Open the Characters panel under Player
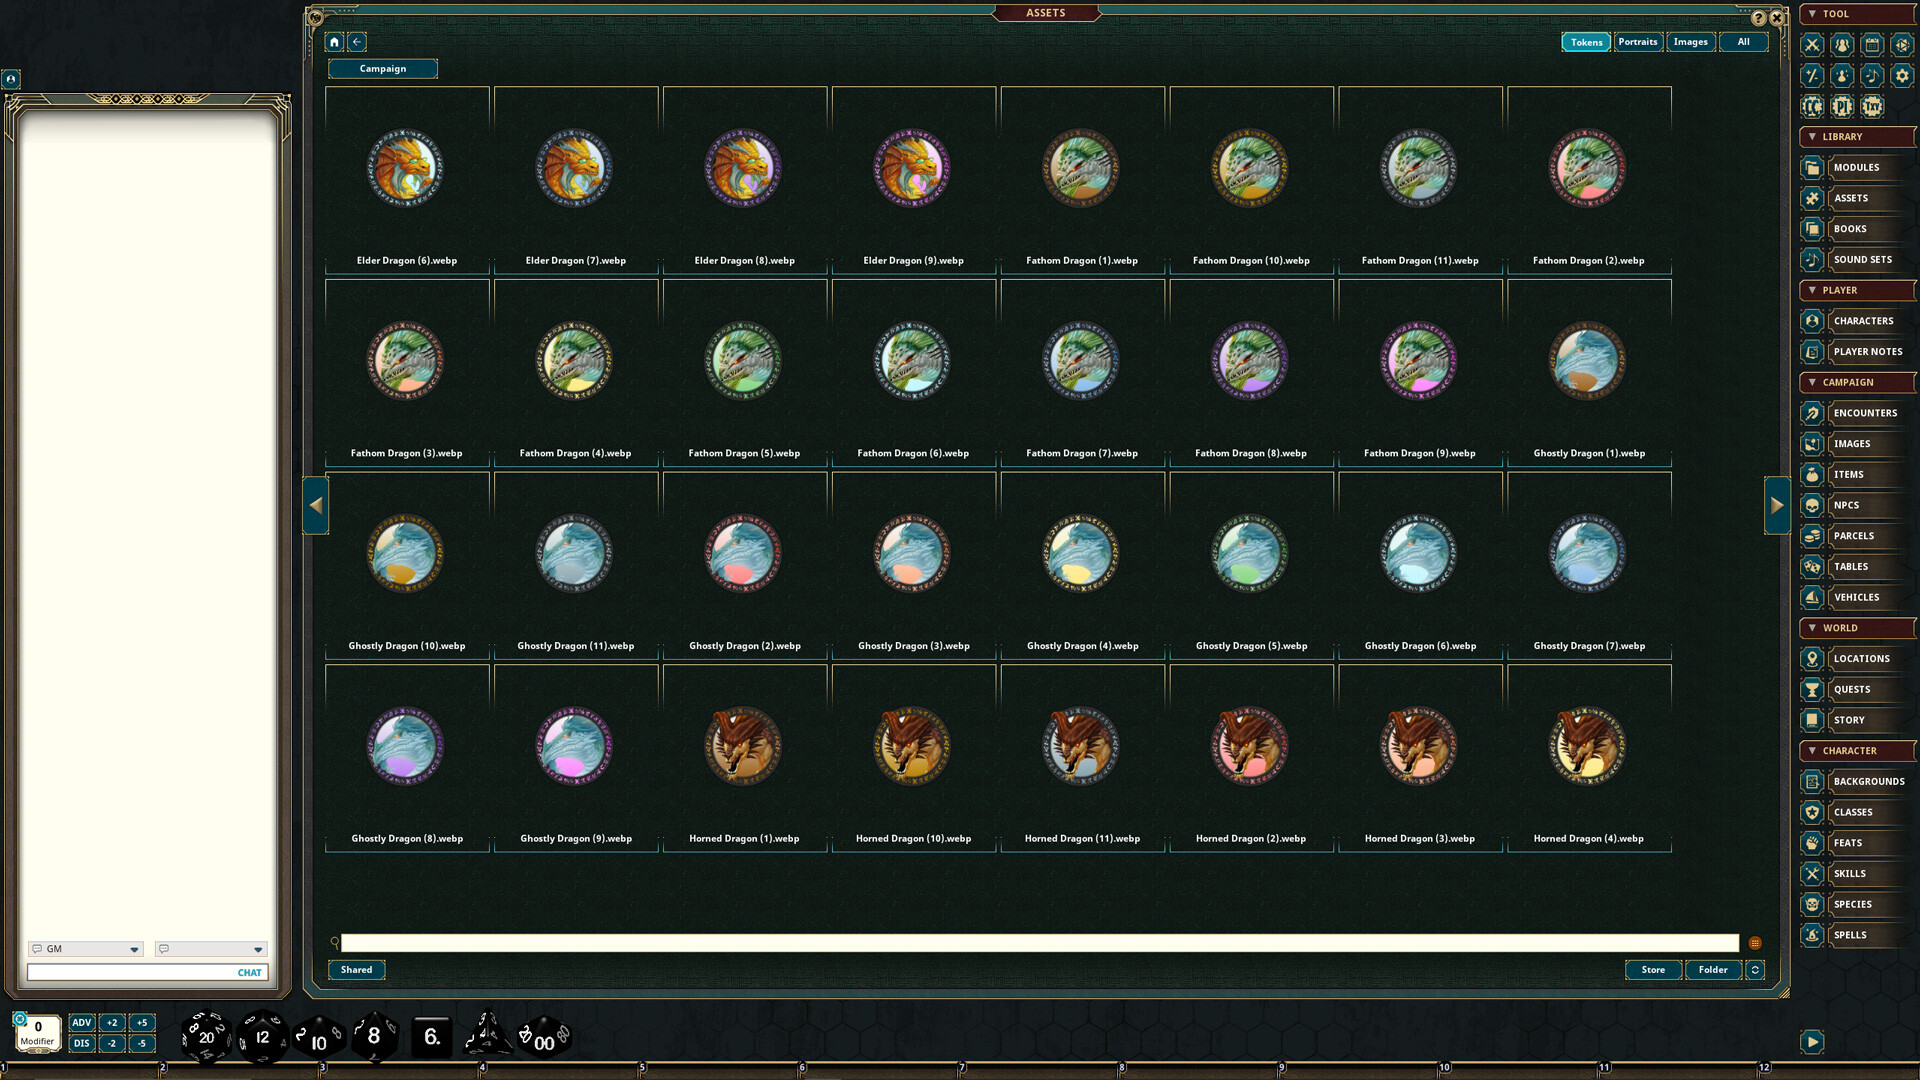Image resolution: width=1920 pixels, height=1080 pixels. (x=1862, y=320)
